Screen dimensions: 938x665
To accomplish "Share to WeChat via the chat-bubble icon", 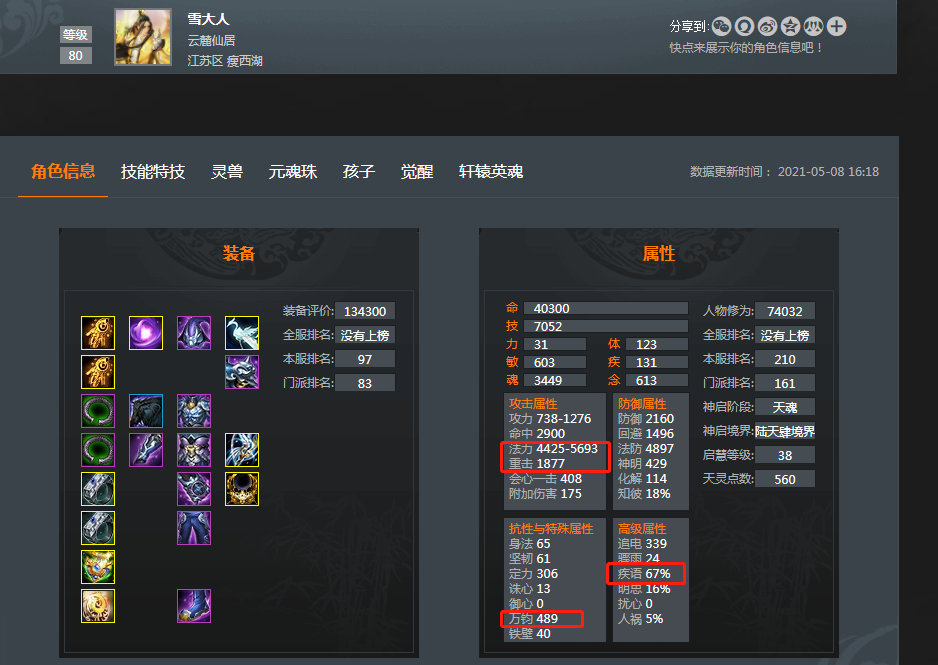I will pos(721,26).
